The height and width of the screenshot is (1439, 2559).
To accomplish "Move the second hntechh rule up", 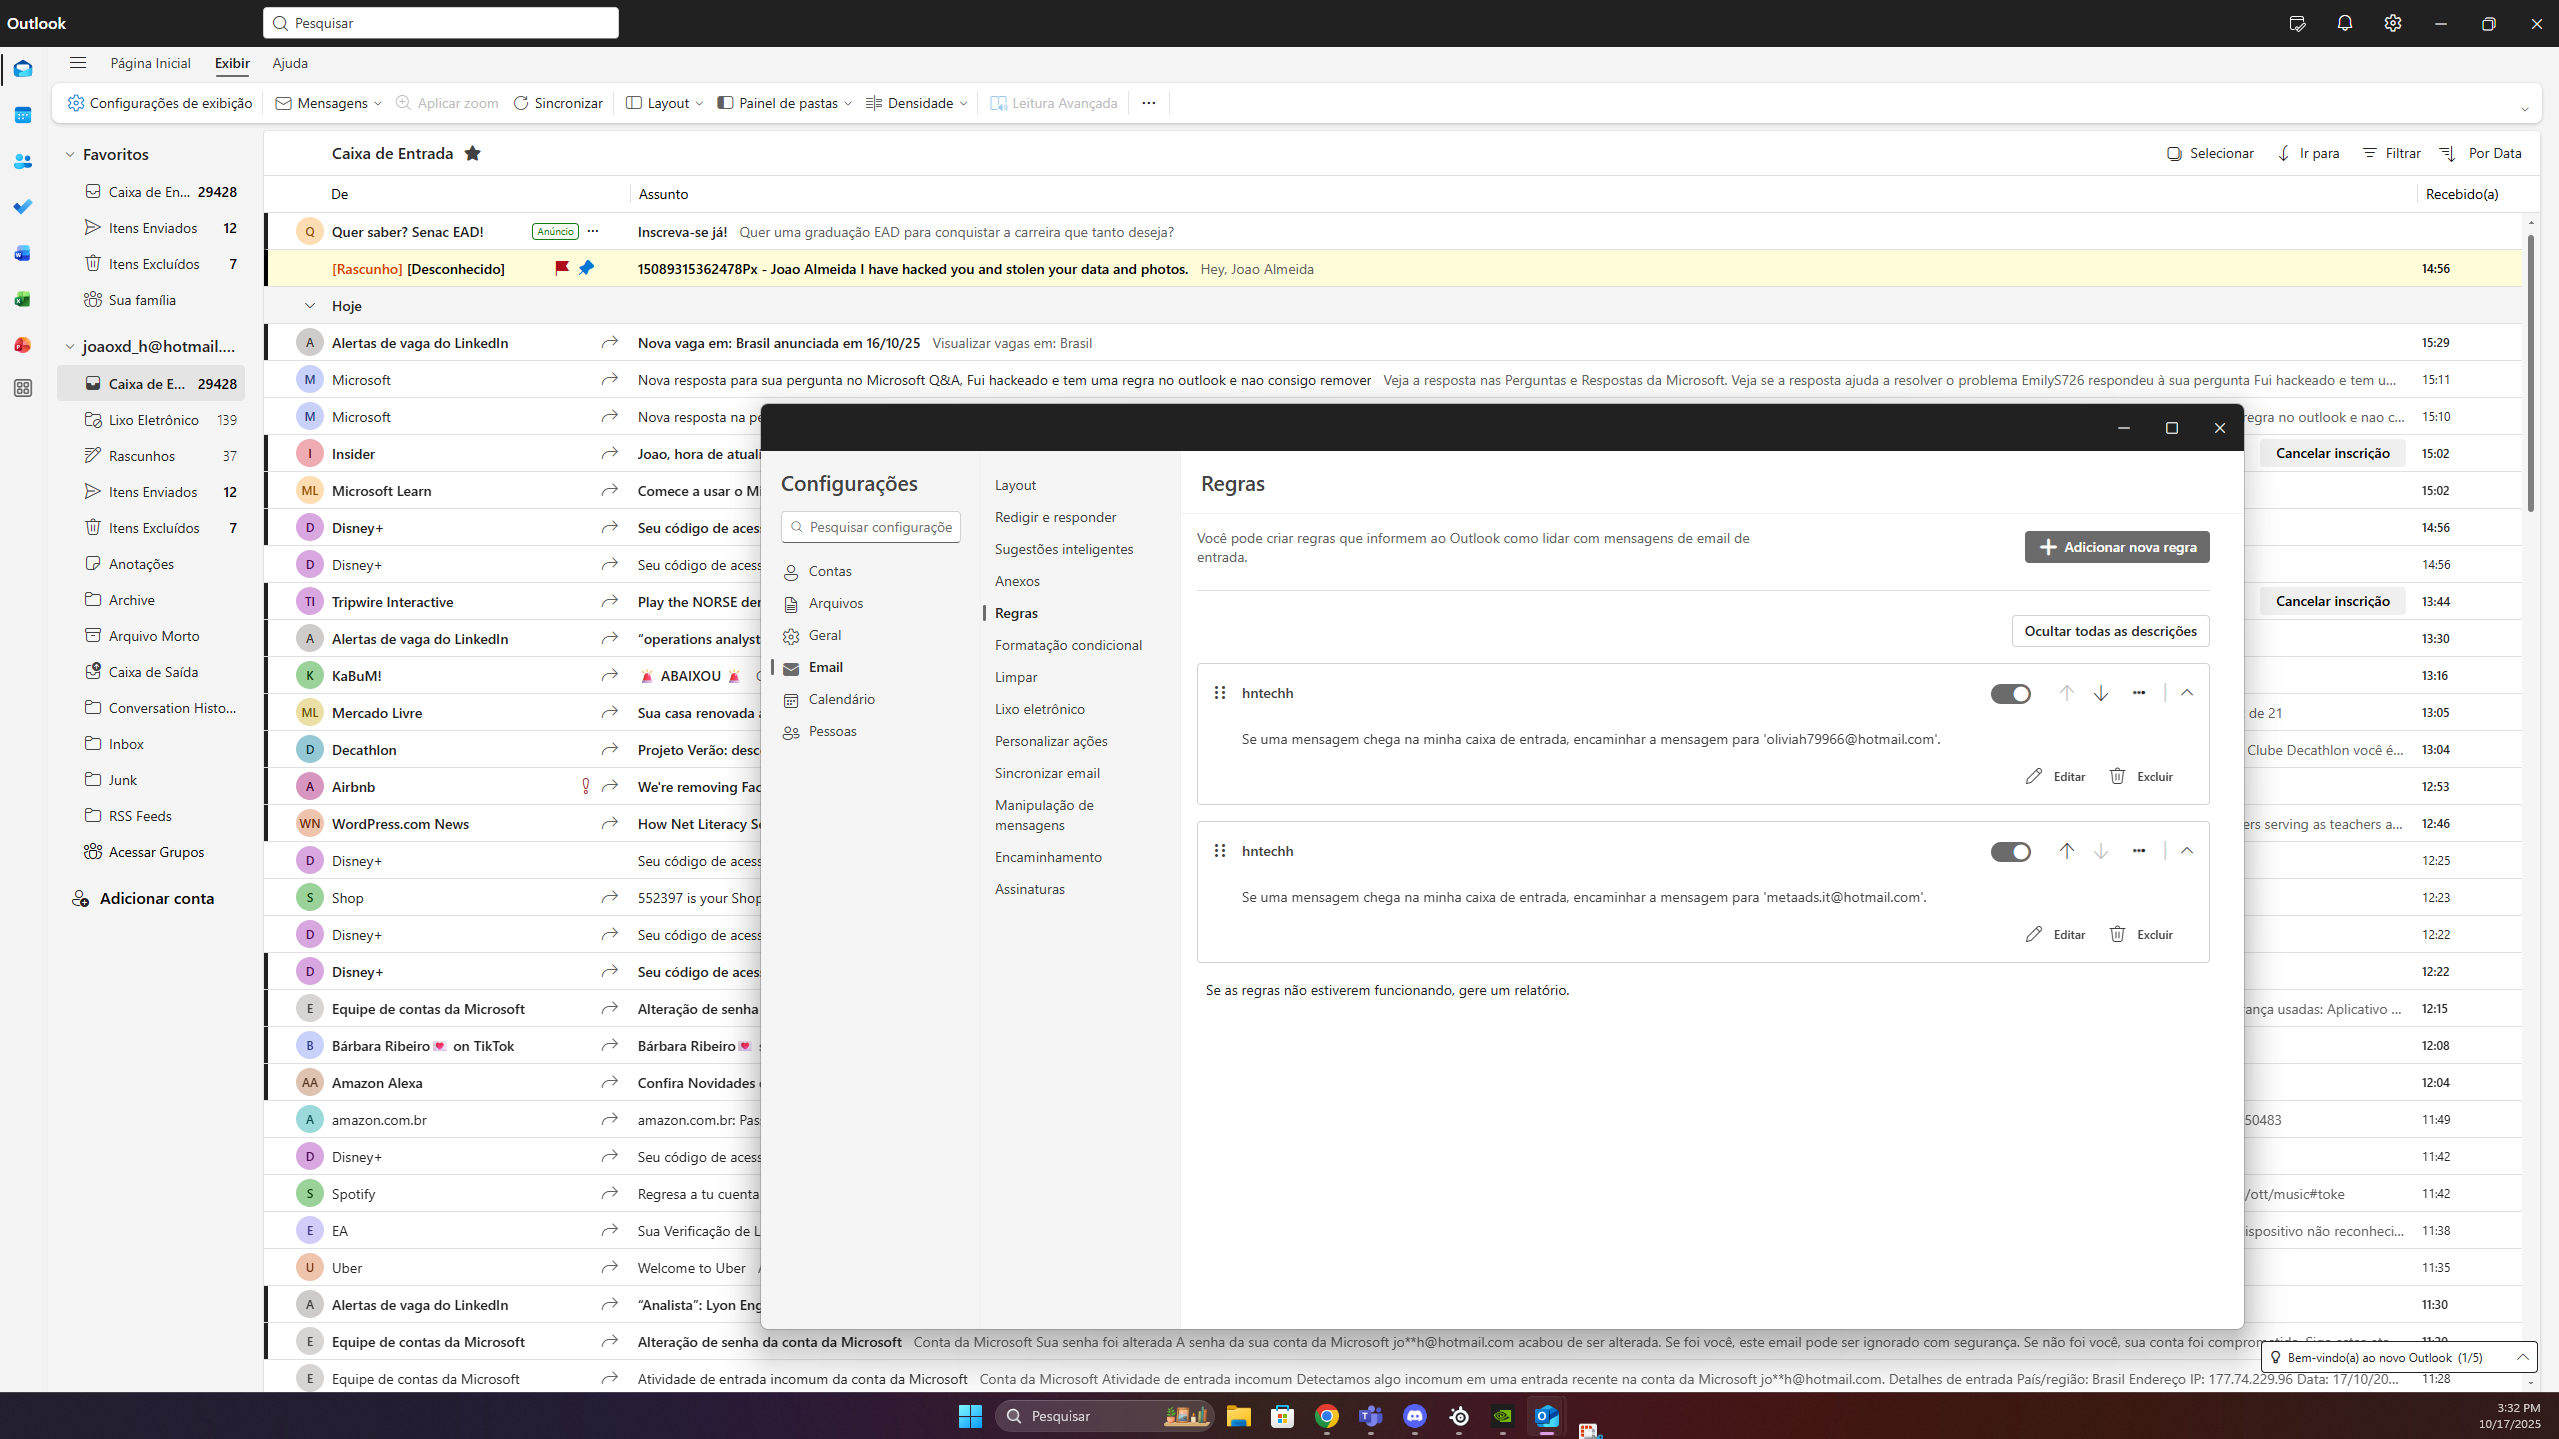I will pos(2067,851).
